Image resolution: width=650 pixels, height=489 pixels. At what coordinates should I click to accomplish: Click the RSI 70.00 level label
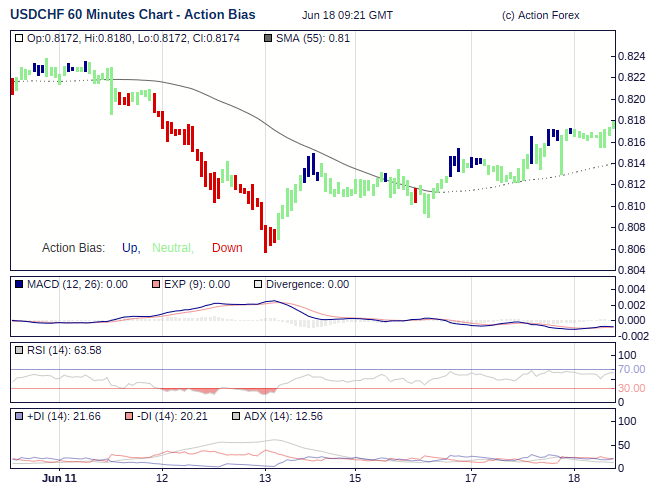tap(631, 370)
